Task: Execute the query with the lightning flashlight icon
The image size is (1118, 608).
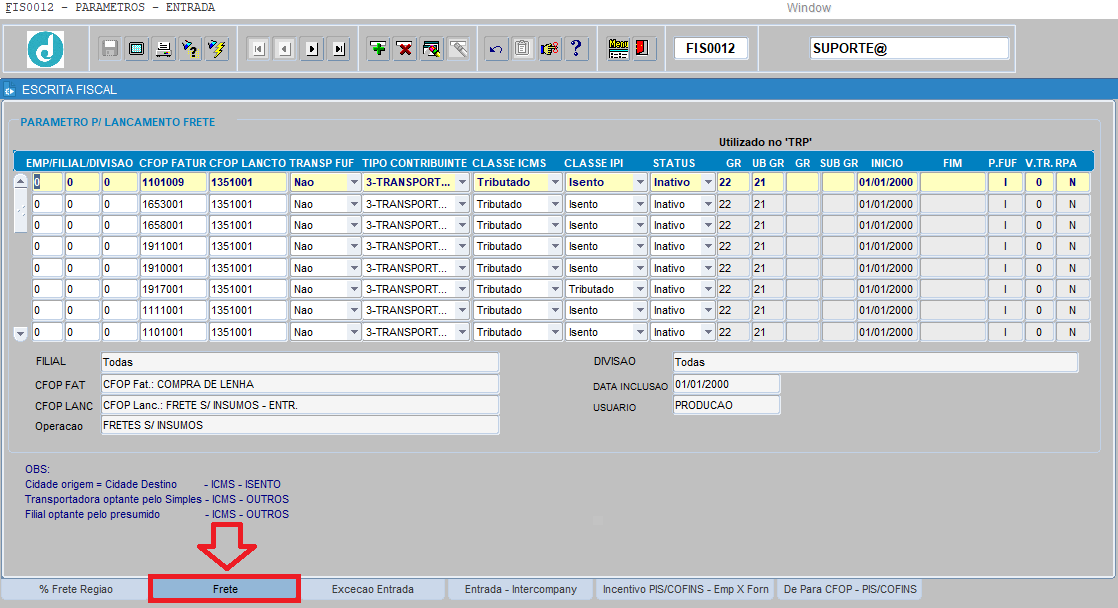Action: pyautogui.click(x=217, y=48)
